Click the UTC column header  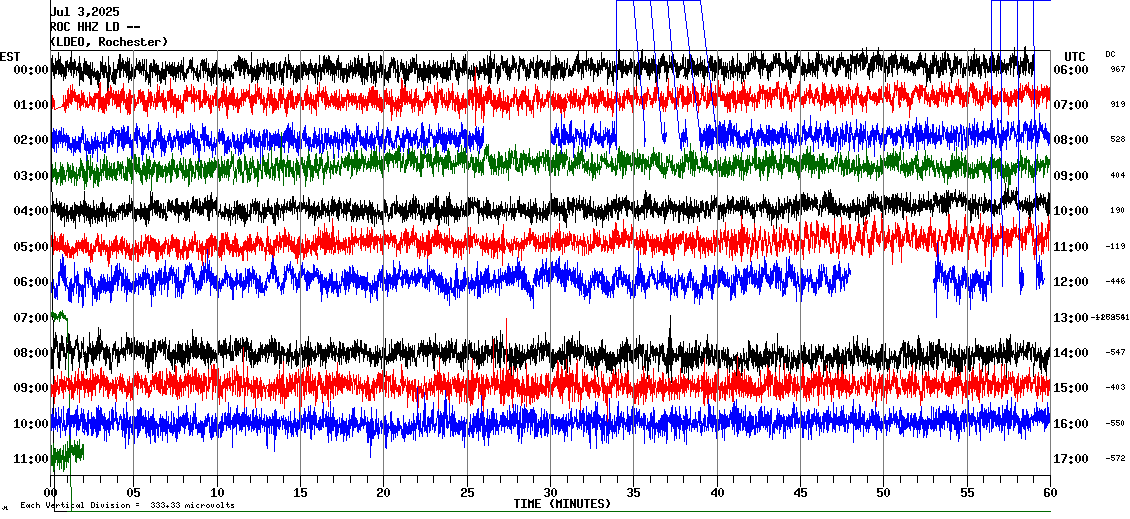(1074, 56)
